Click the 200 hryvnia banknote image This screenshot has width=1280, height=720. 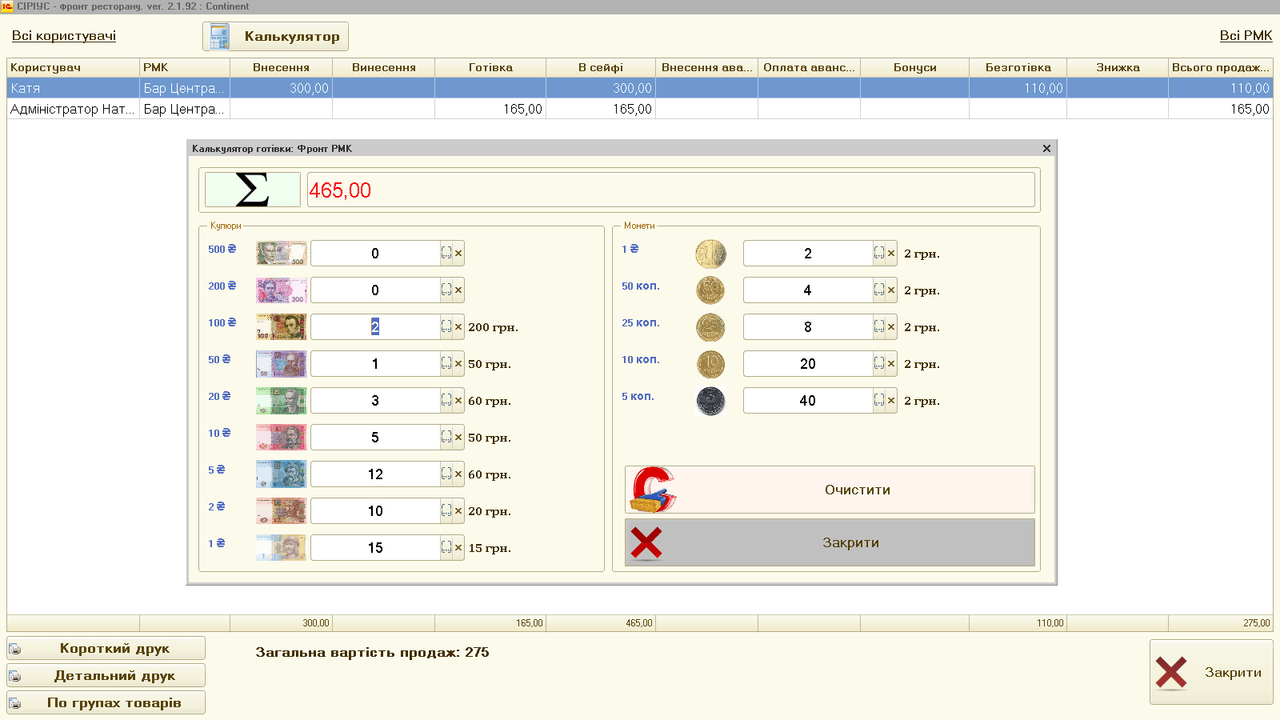pos(281,291)
